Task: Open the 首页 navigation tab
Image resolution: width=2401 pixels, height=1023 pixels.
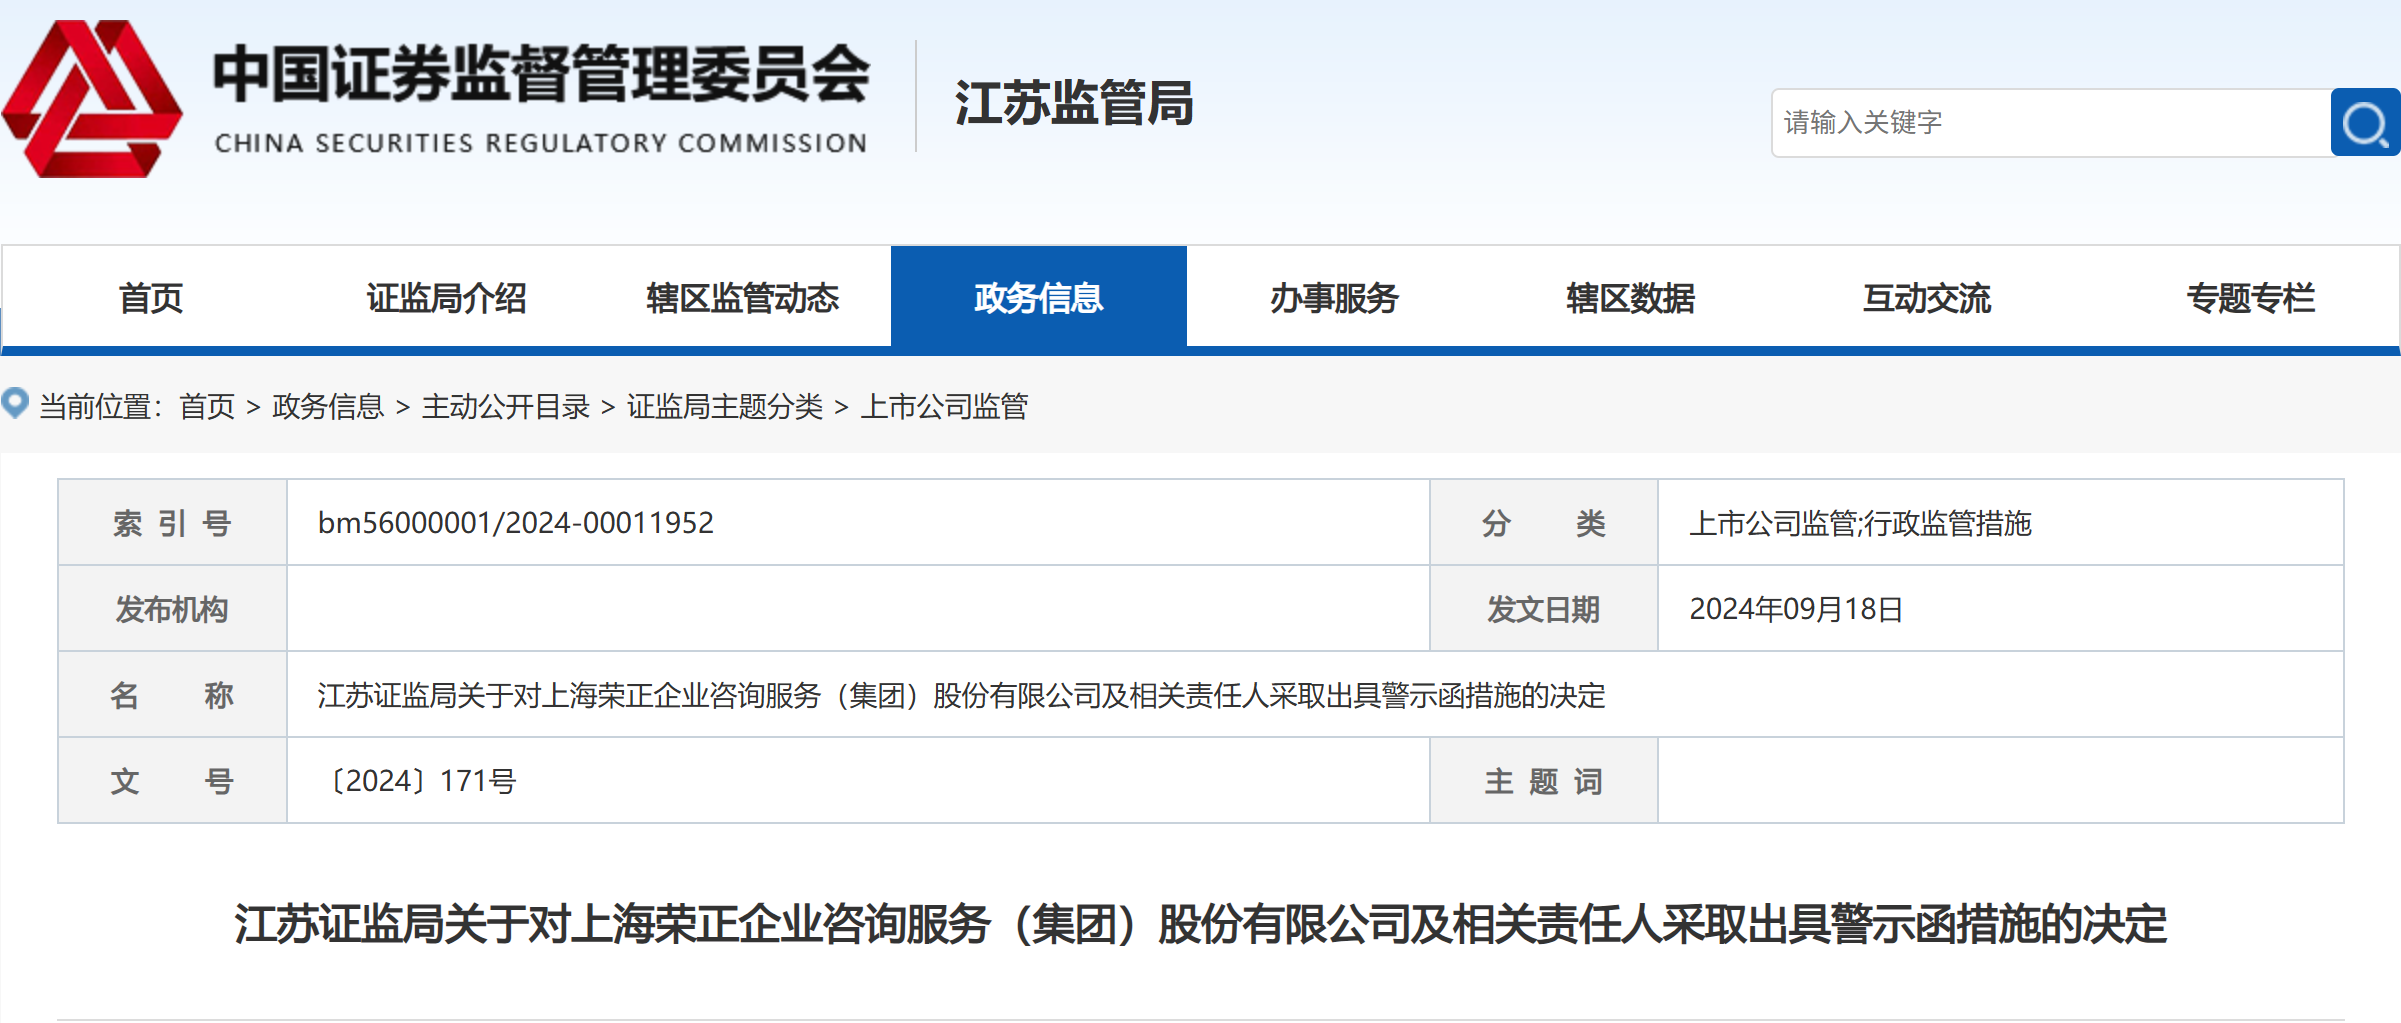Action: [x=150, y=298]
